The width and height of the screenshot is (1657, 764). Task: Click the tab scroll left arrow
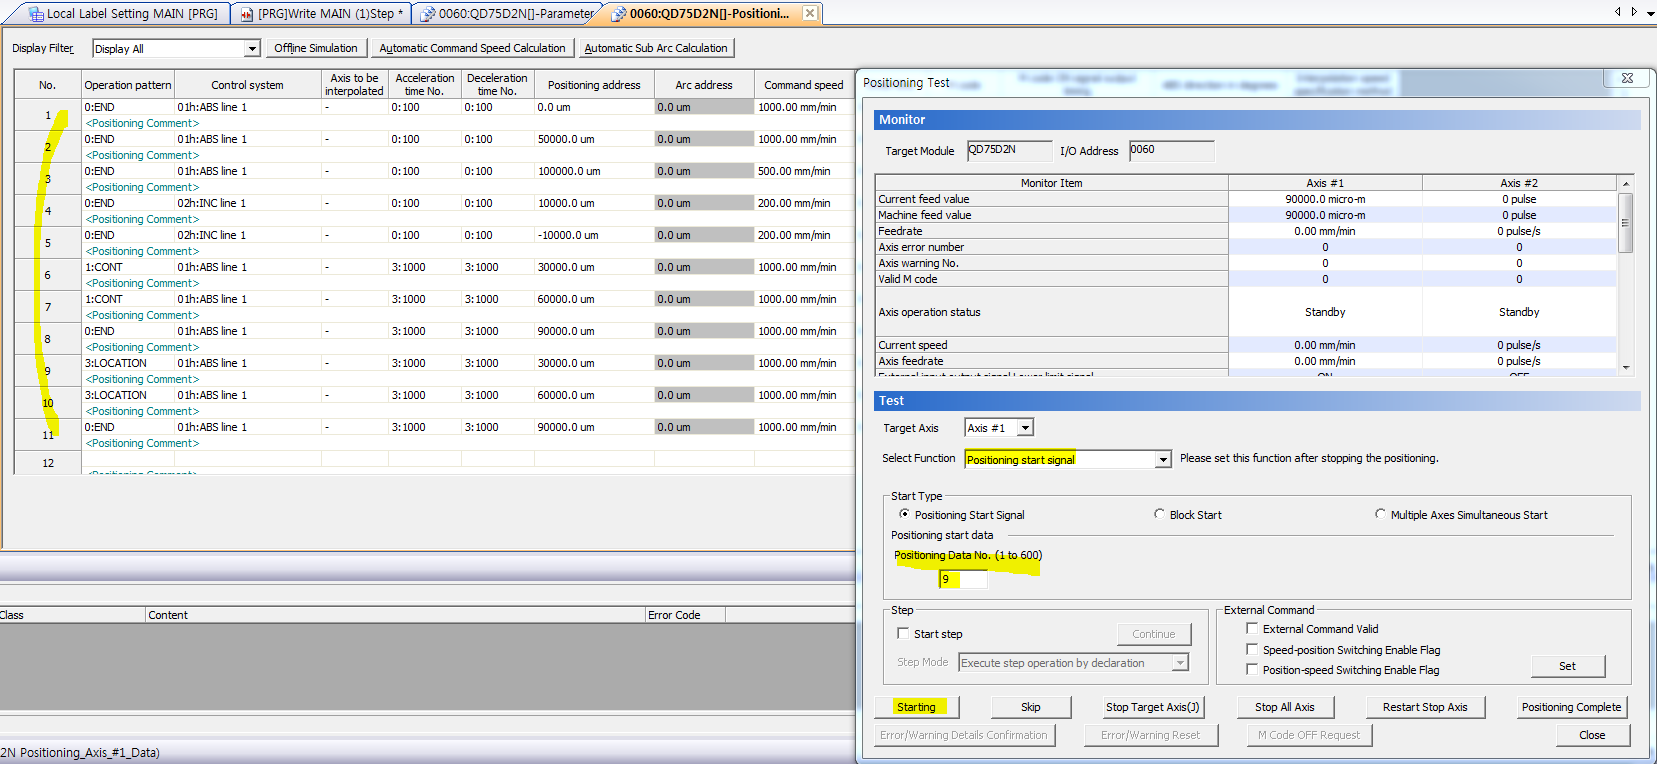point(1618,12)
